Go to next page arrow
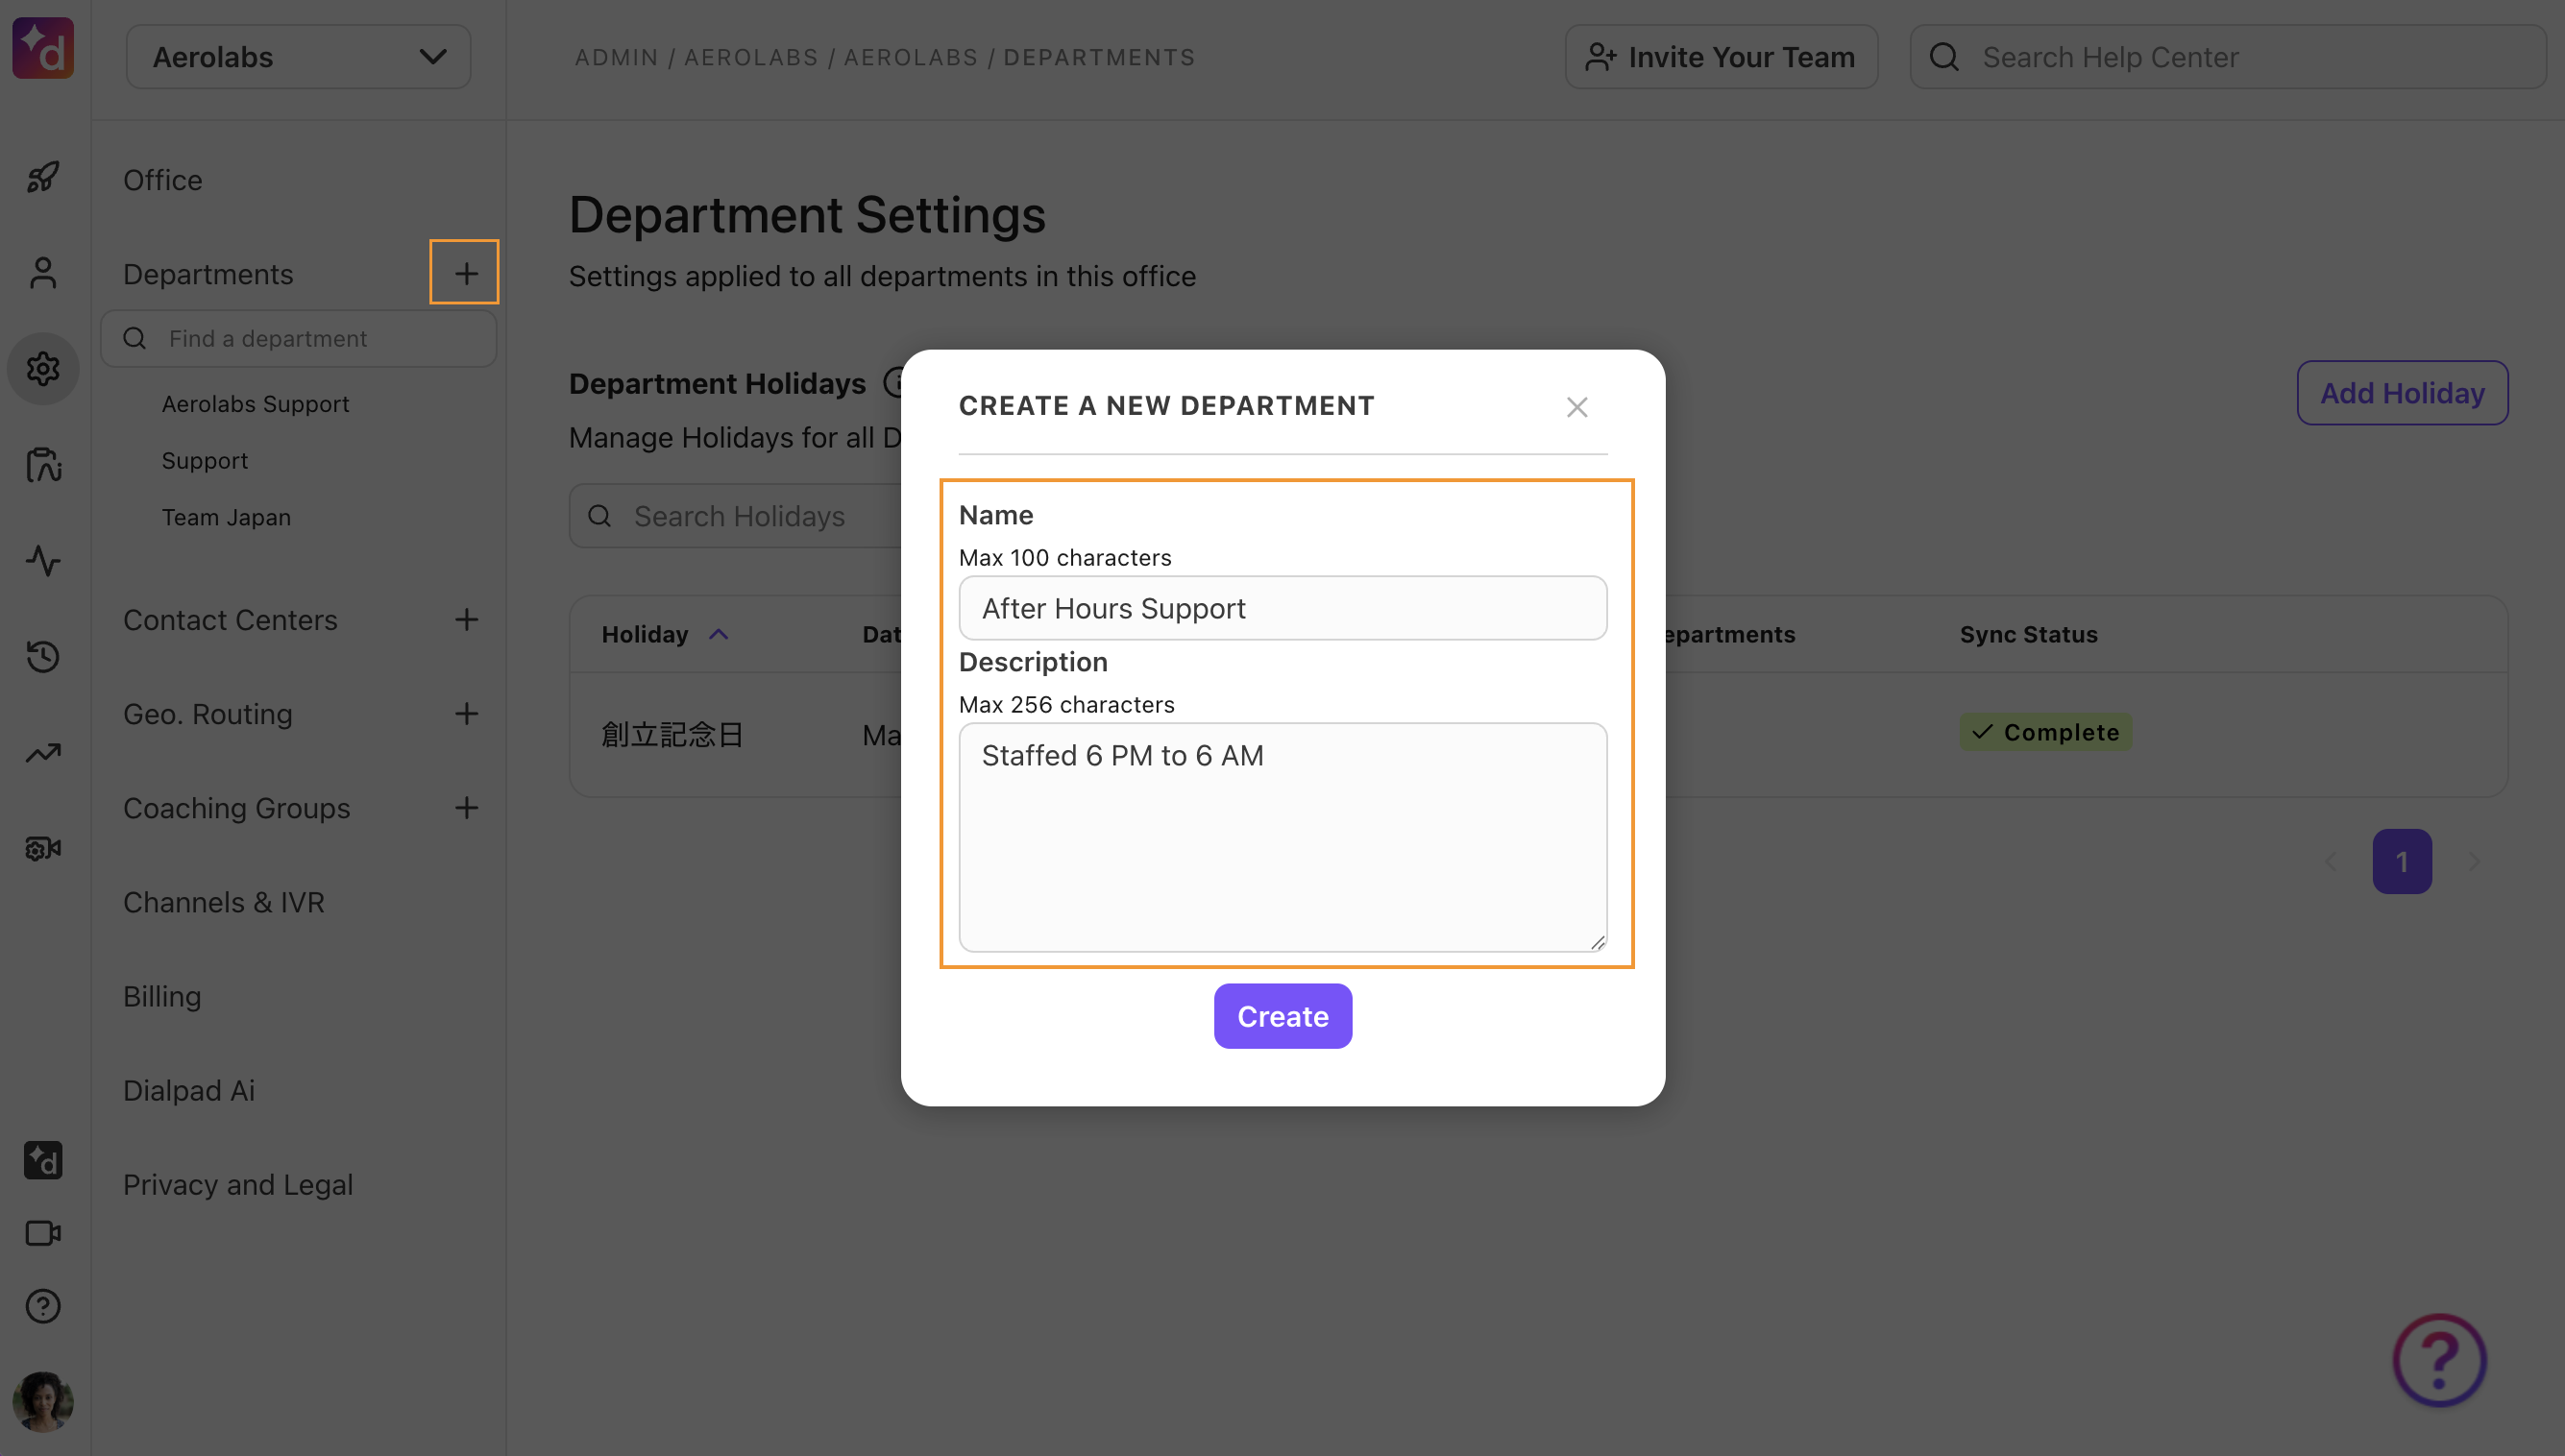 click(2475, 861)
